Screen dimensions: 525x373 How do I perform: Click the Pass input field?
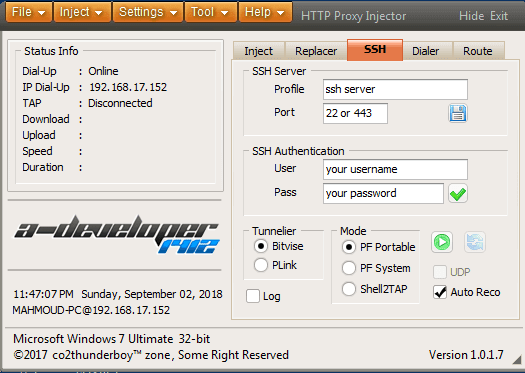(x=383, y=194)
